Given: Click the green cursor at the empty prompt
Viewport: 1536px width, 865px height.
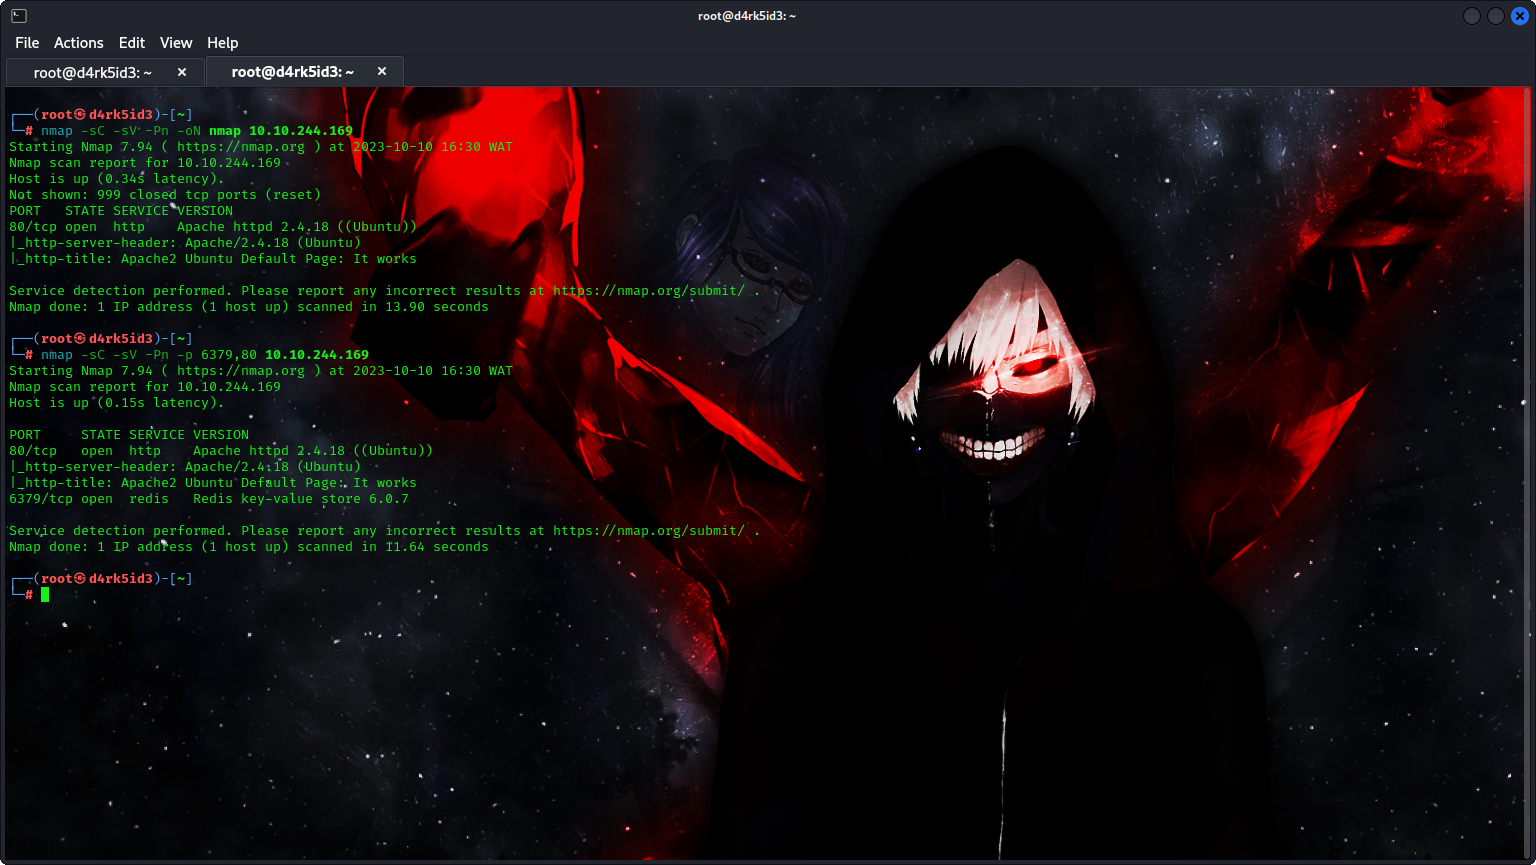Looking at the screenshot, I should (45, 595).
